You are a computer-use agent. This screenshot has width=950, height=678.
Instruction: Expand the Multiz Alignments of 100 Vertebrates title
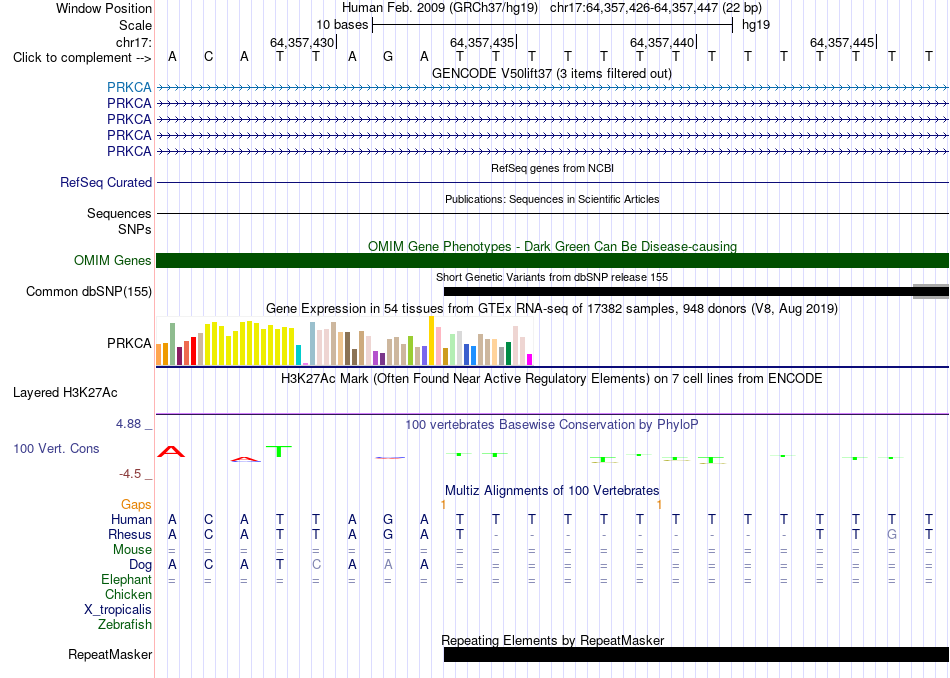pyautogui.click(x=552, y=490)
